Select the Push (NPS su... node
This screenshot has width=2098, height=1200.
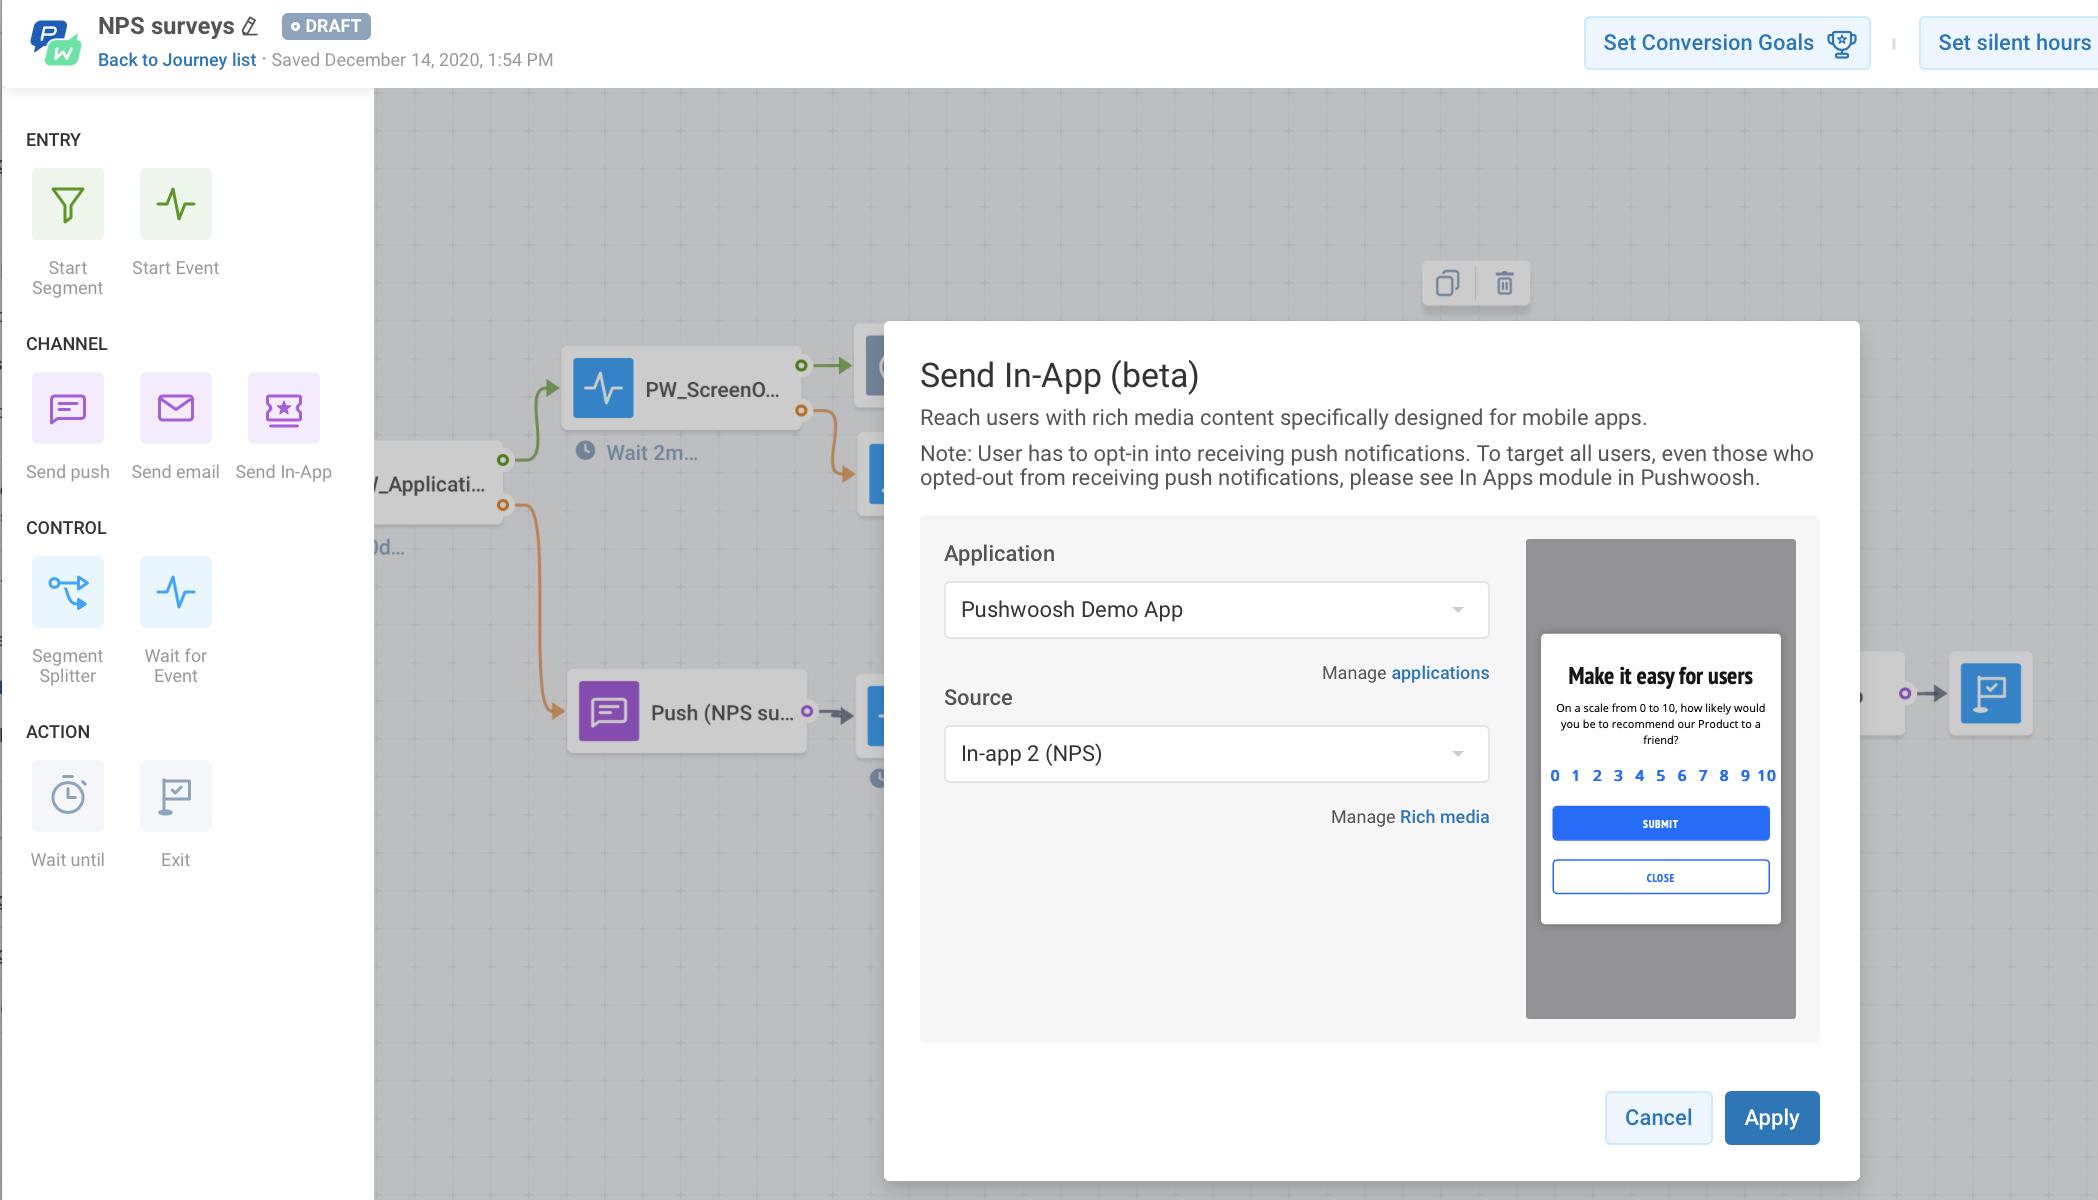coord(687,712)
